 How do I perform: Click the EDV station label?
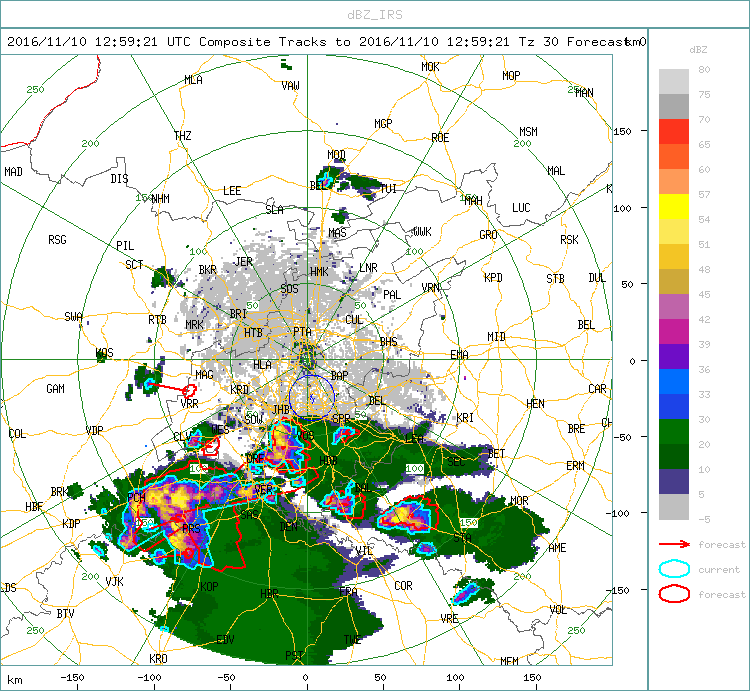click(x=225, y=639)
